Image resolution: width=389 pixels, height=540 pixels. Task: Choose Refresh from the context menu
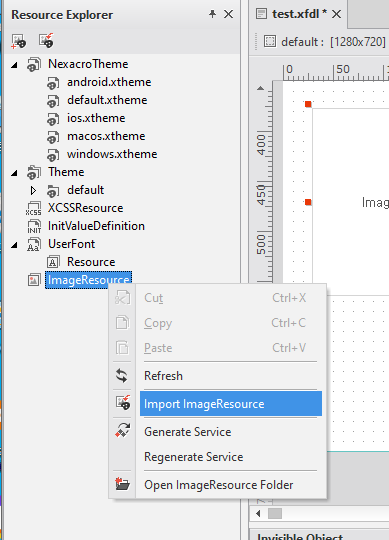point(231,376)
